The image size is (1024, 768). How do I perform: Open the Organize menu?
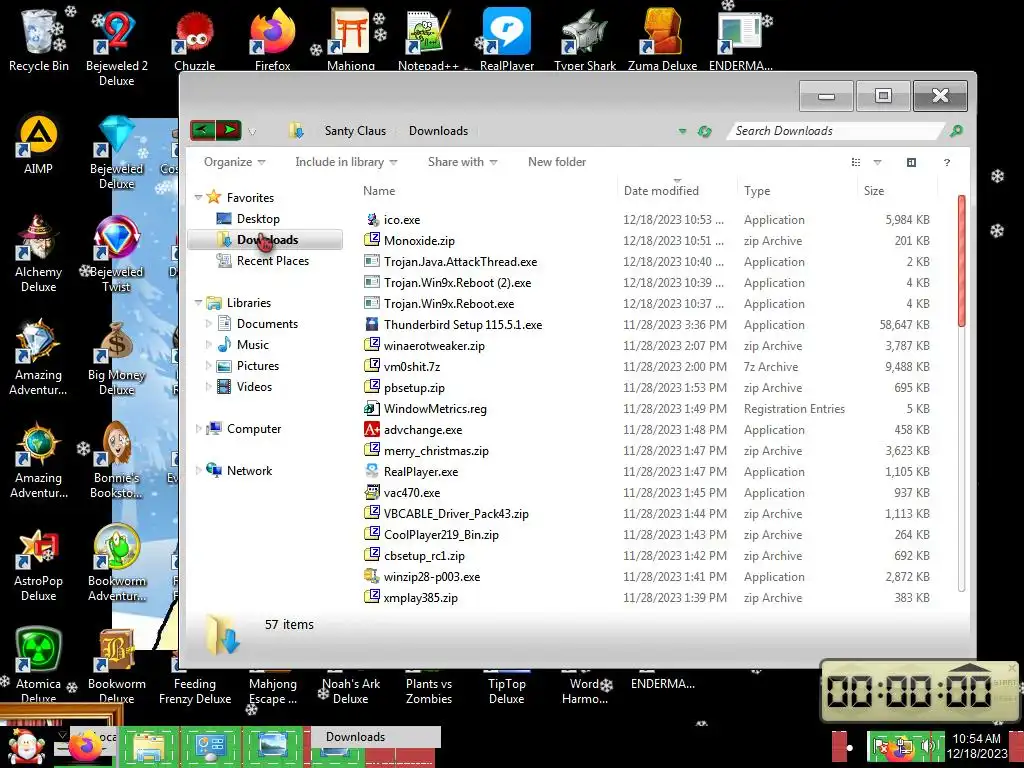tap(234, 162)
